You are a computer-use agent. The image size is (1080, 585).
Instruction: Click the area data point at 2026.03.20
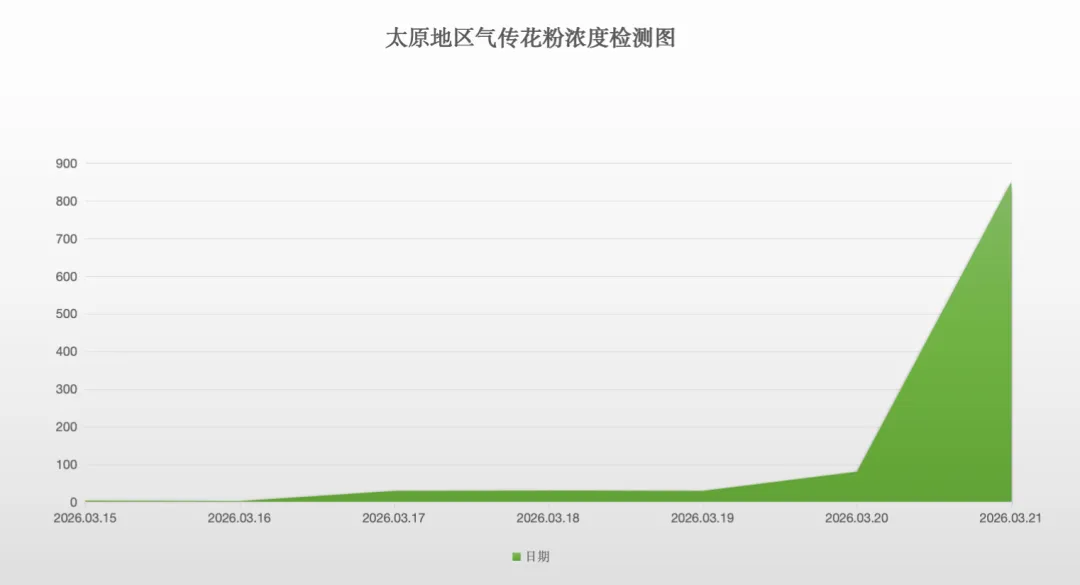point(857,471)
